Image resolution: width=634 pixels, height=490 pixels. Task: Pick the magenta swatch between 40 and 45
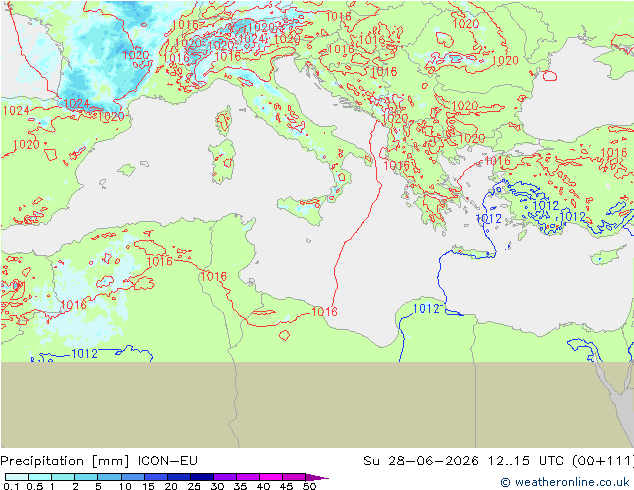click(271, 477)
